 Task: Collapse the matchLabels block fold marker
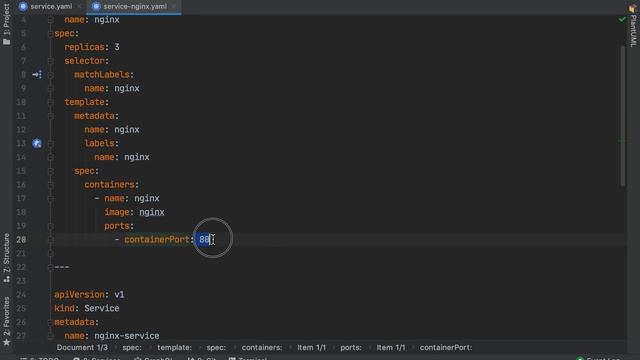coord(50,75)
